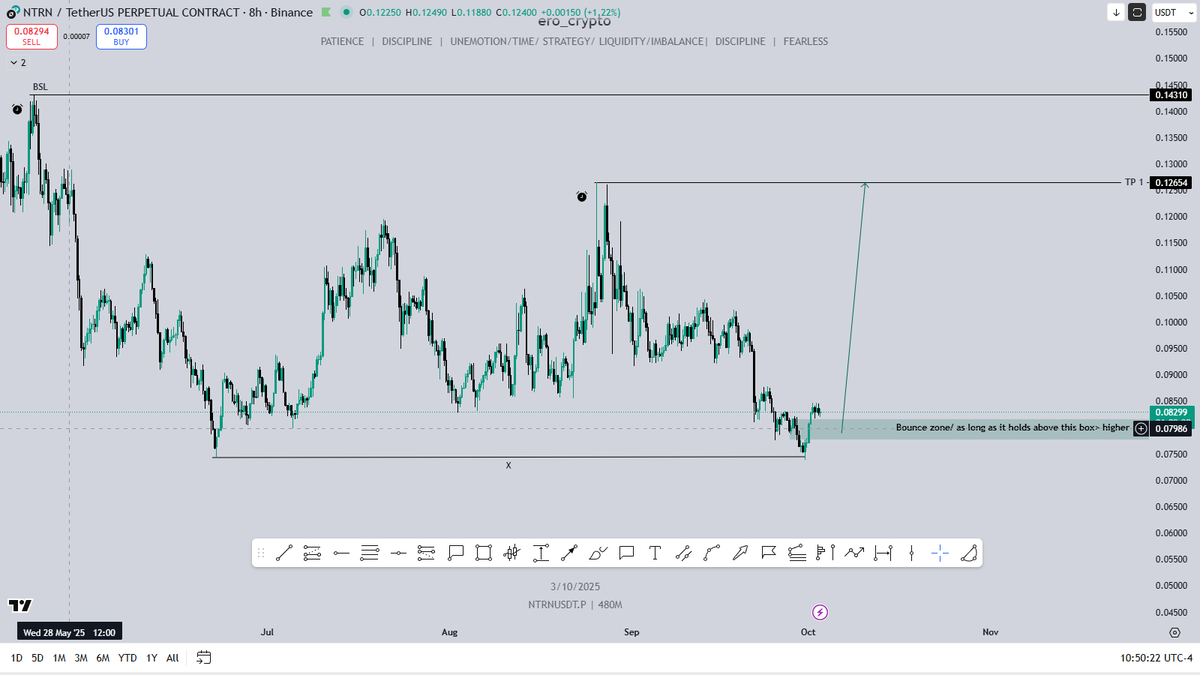Image resolution: width=1200 pixels, height=675 pixels.
Task: Click the alarm clock beside the September peak
Action: pyautogui.click(x=582, y=196)
